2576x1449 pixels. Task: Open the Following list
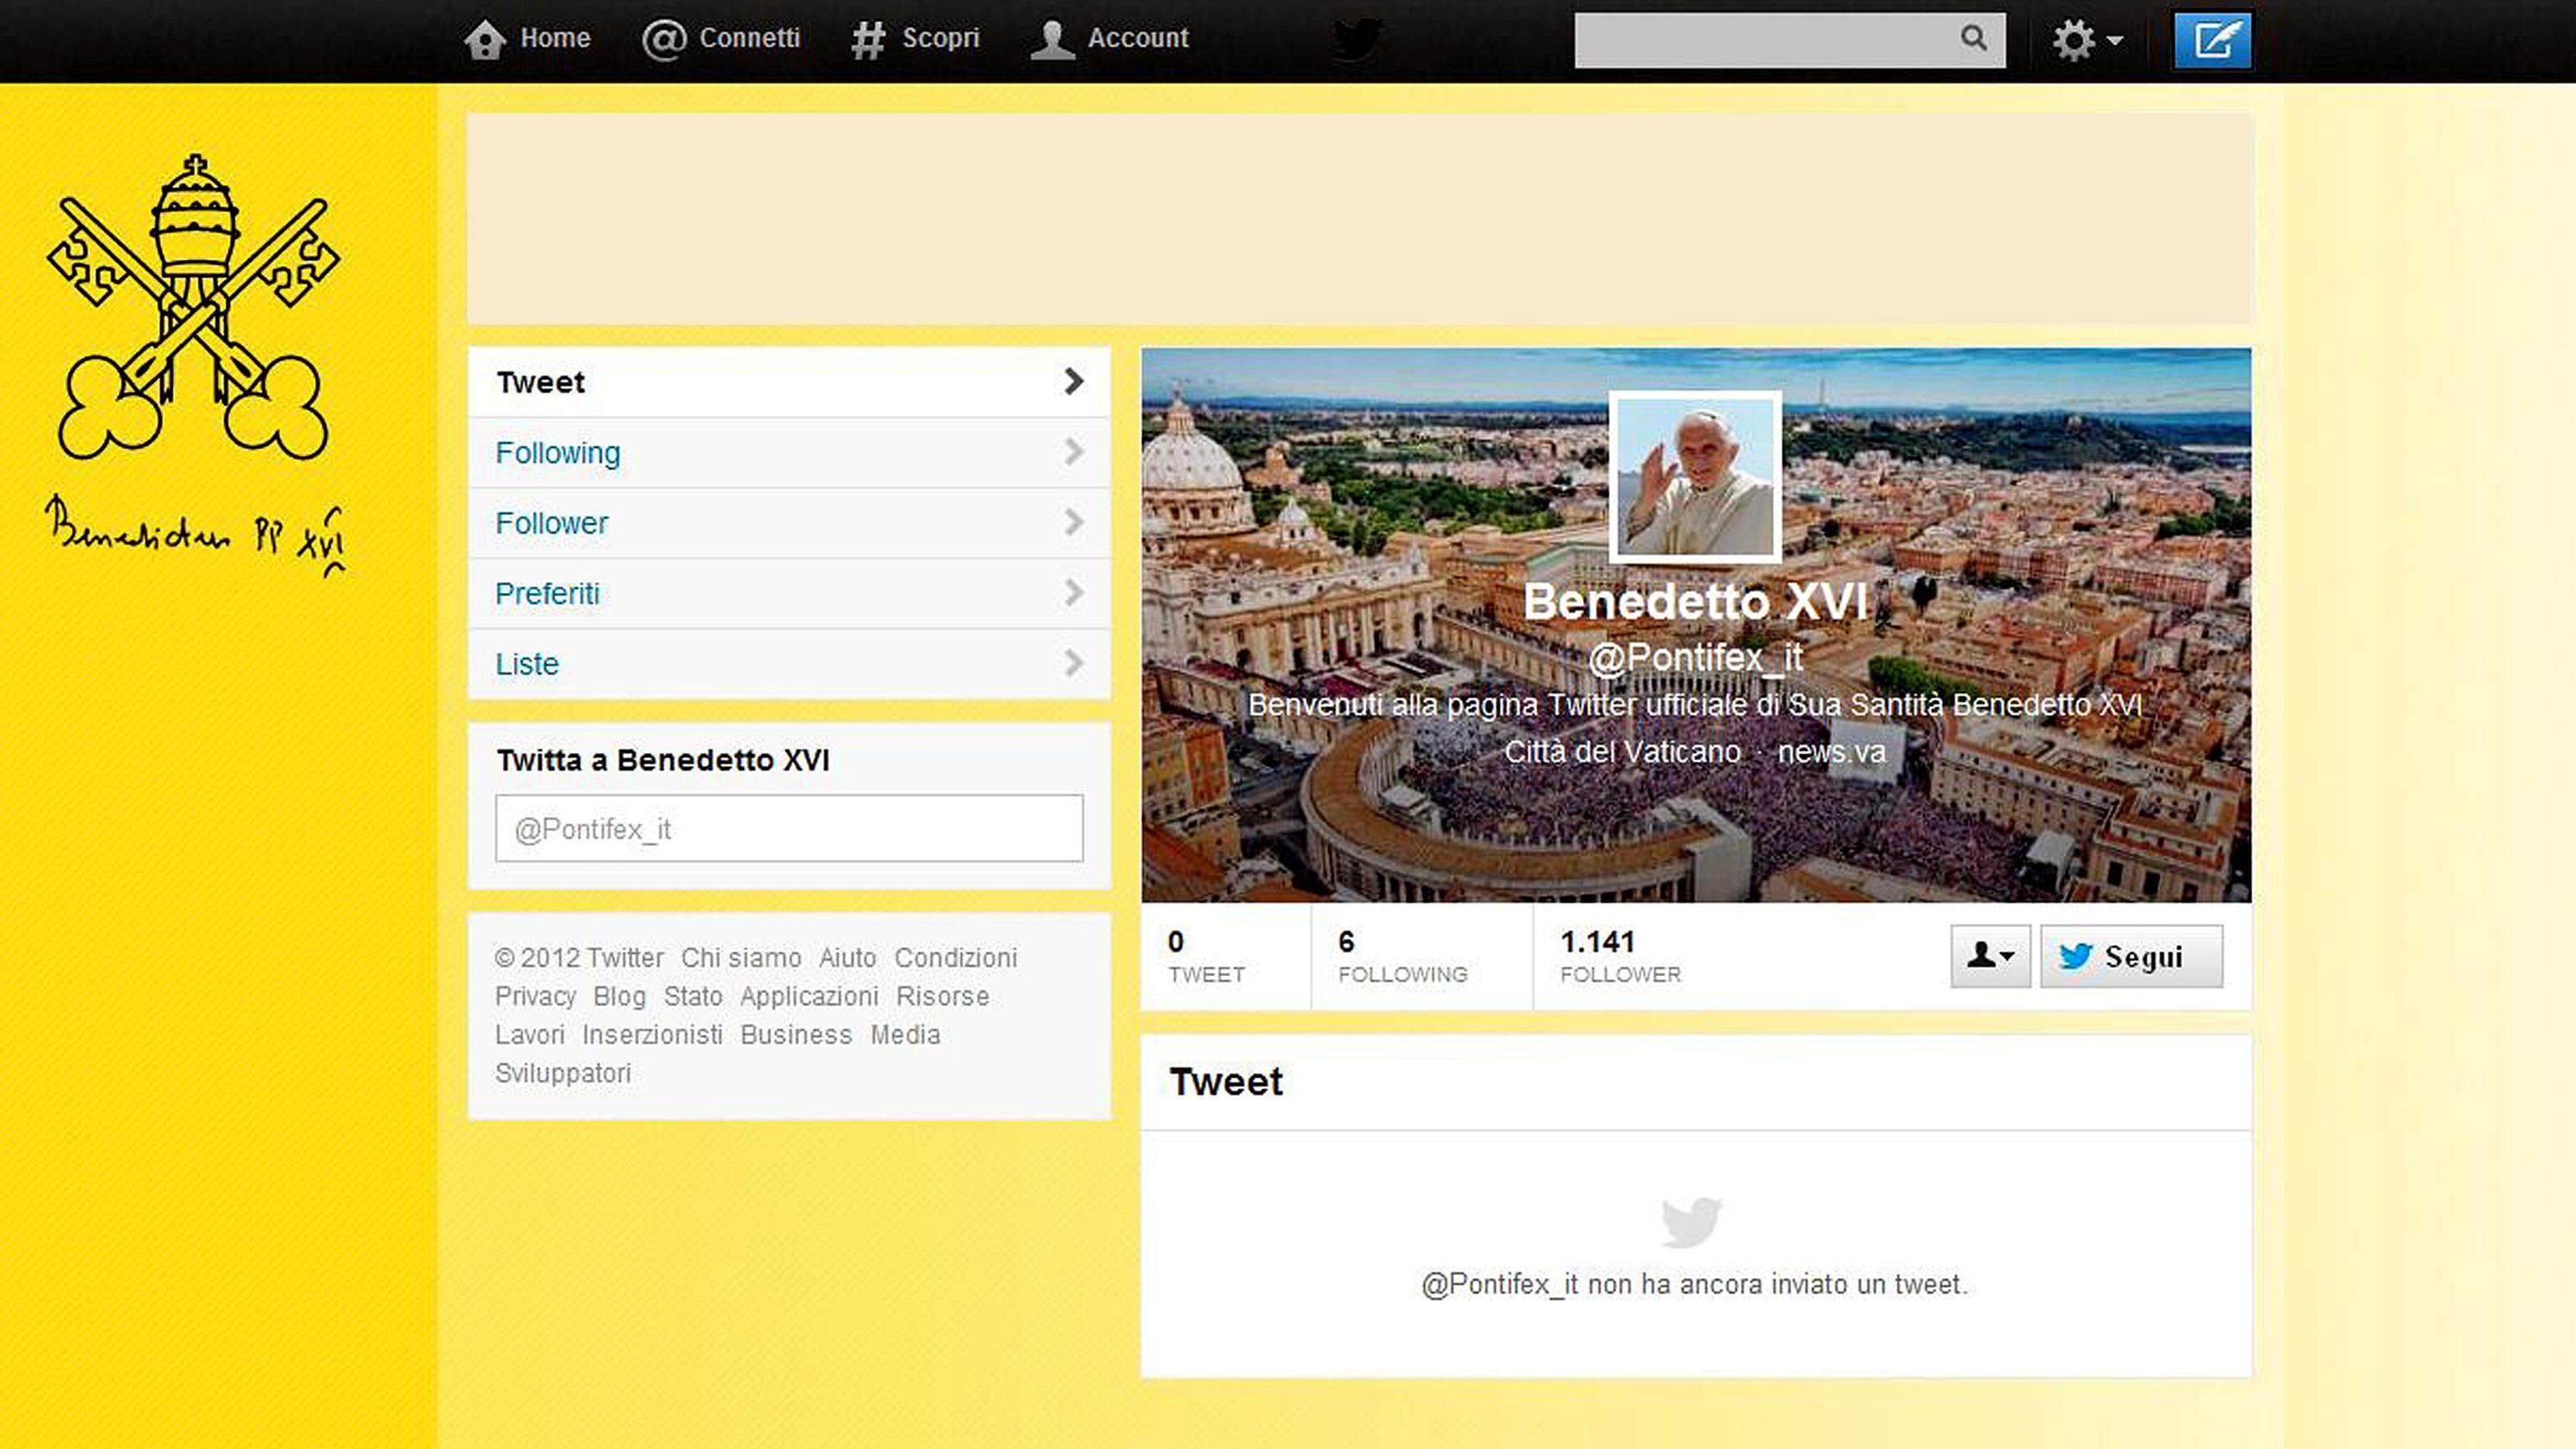789,453
